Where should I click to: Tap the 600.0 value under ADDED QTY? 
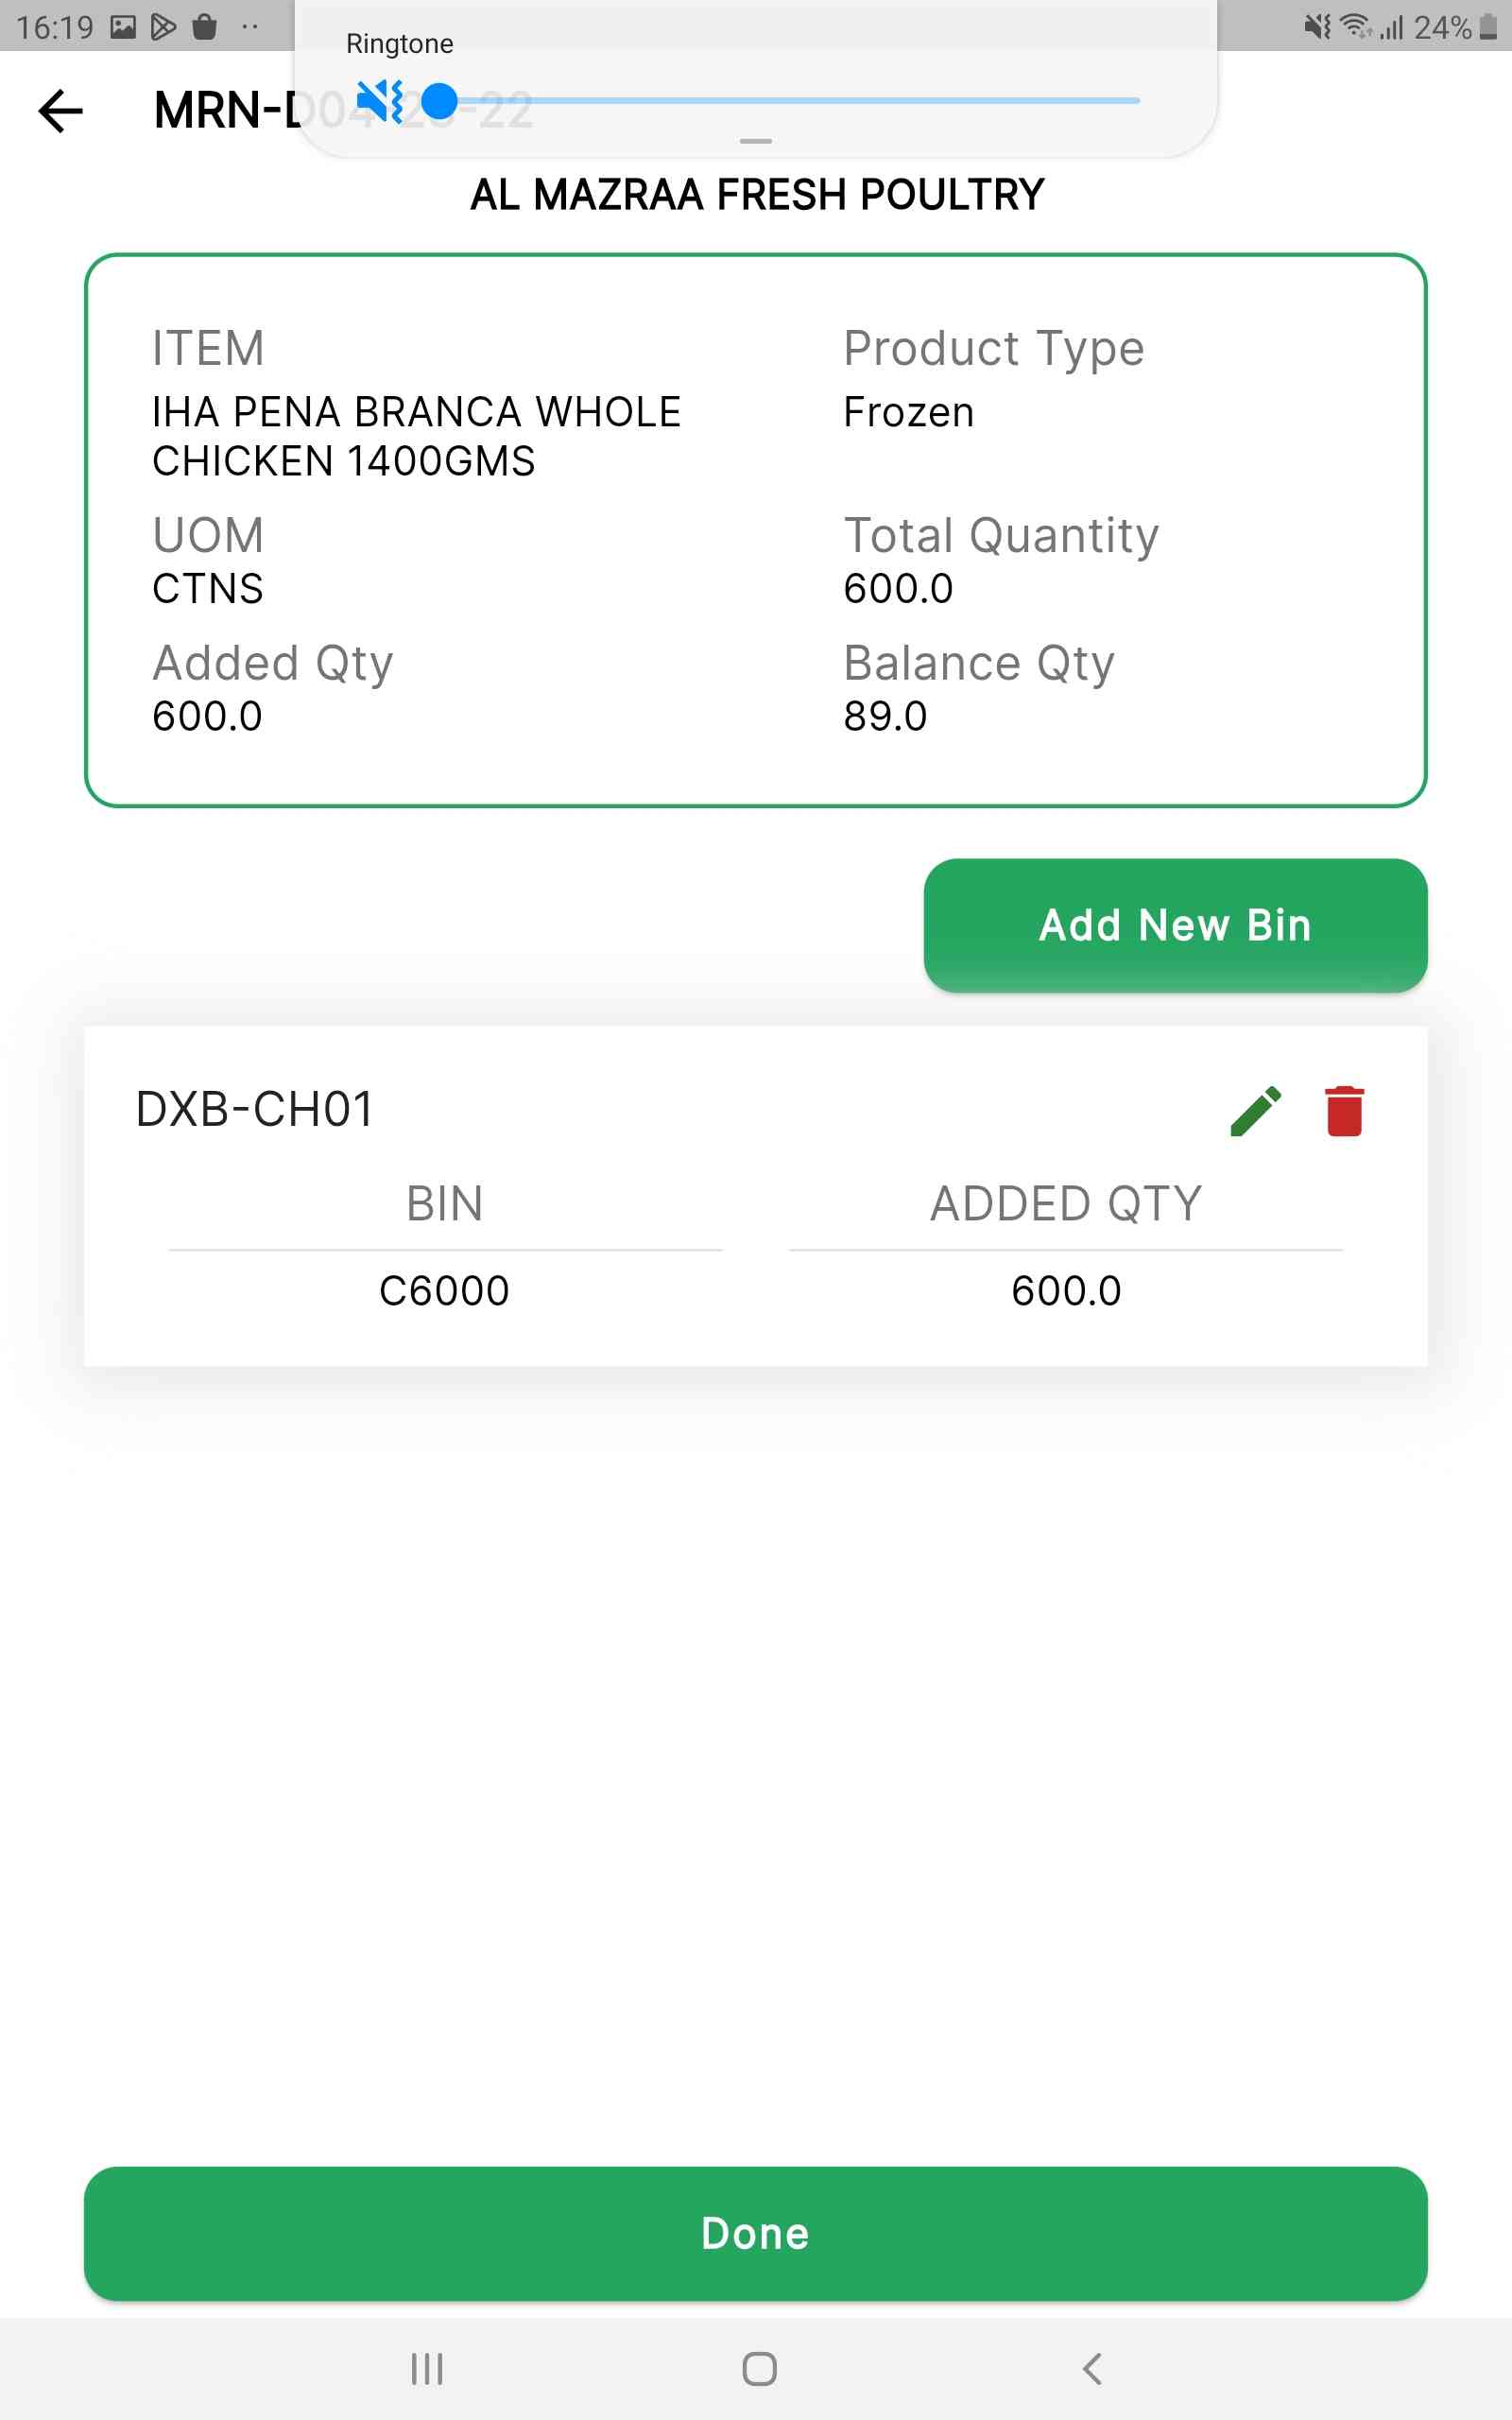tap(1066, 1290)
